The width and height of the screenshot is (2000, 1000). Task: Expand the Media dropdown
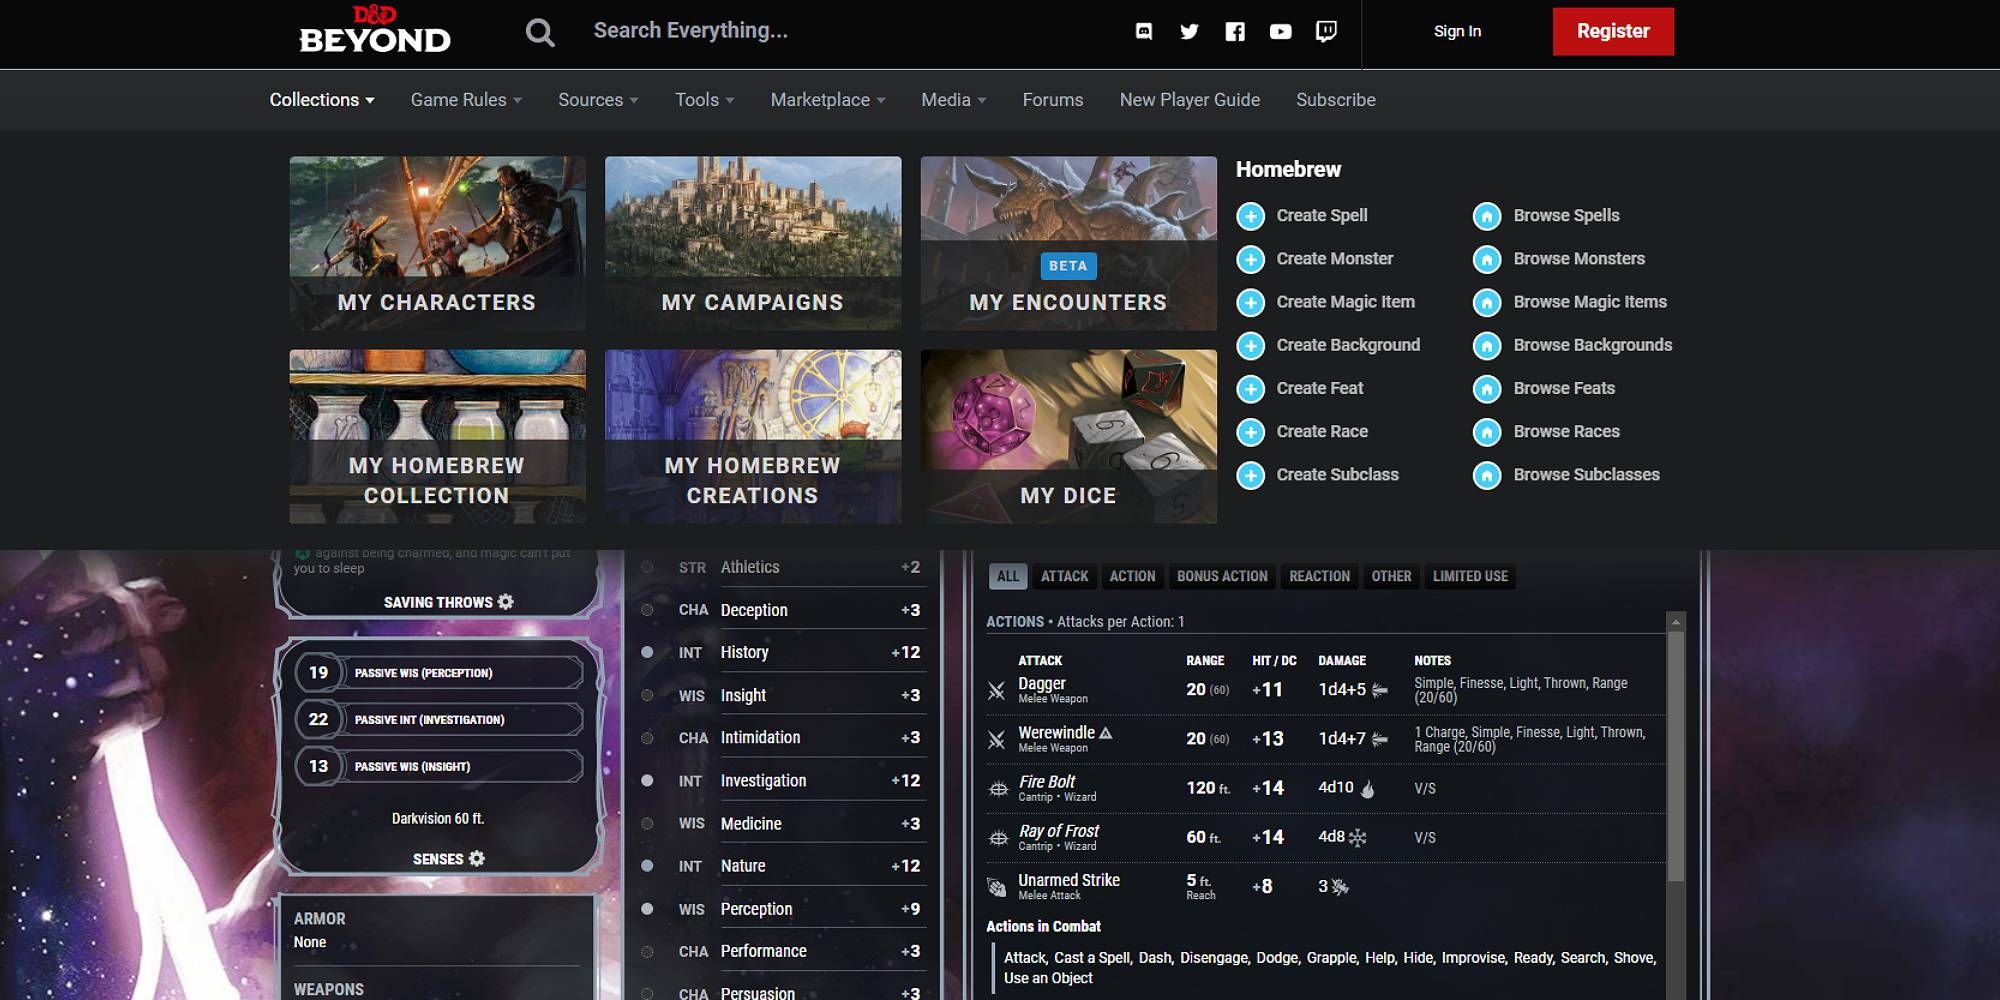point(954,100)
